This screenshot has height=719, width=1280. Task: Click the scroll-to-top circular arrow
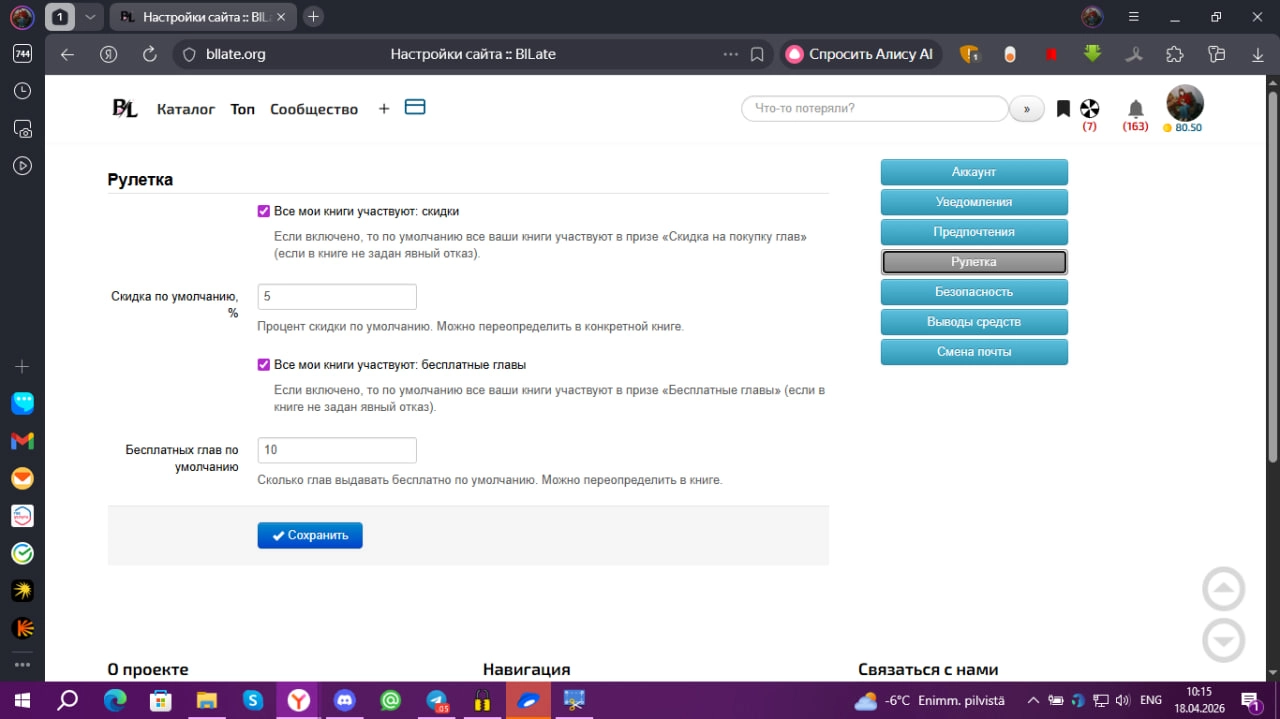click(x=1223, y=589)
